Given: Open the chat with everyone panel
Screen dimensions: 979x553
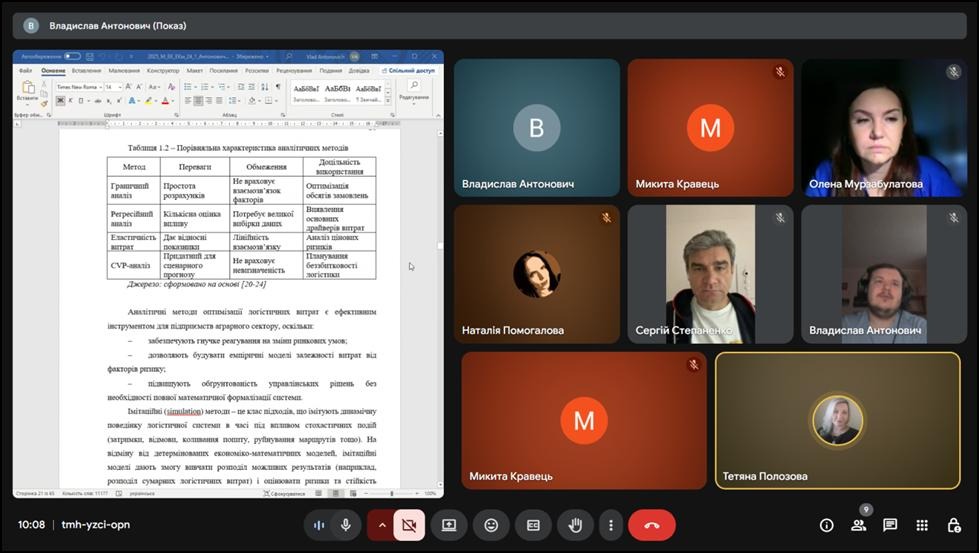Looking at the screenshot, I should click(x=890, y=525).
